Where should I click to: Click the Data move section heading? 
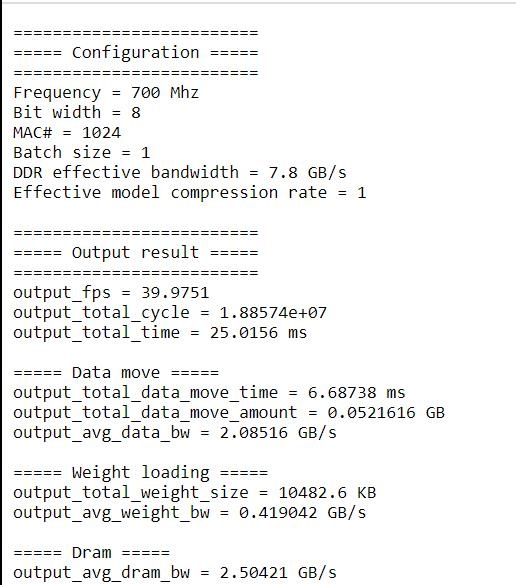116,373
